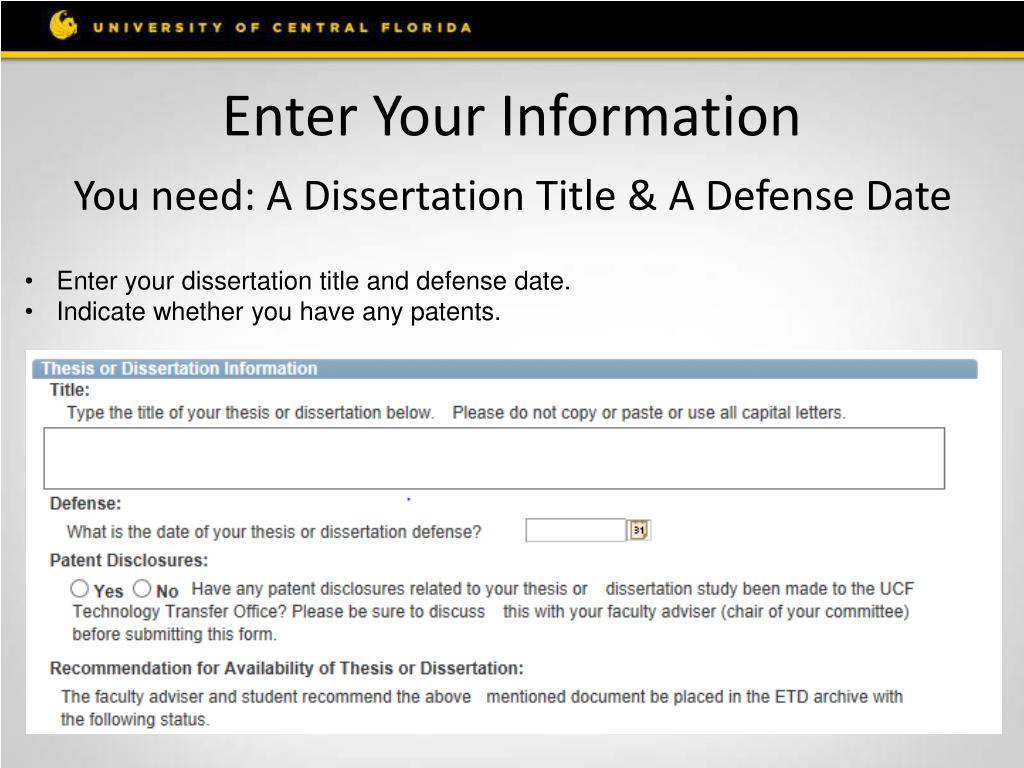
Task: Click 'Recommendation for Availability of Thesis or Dissertation:' heading
Action: (287, 669)
